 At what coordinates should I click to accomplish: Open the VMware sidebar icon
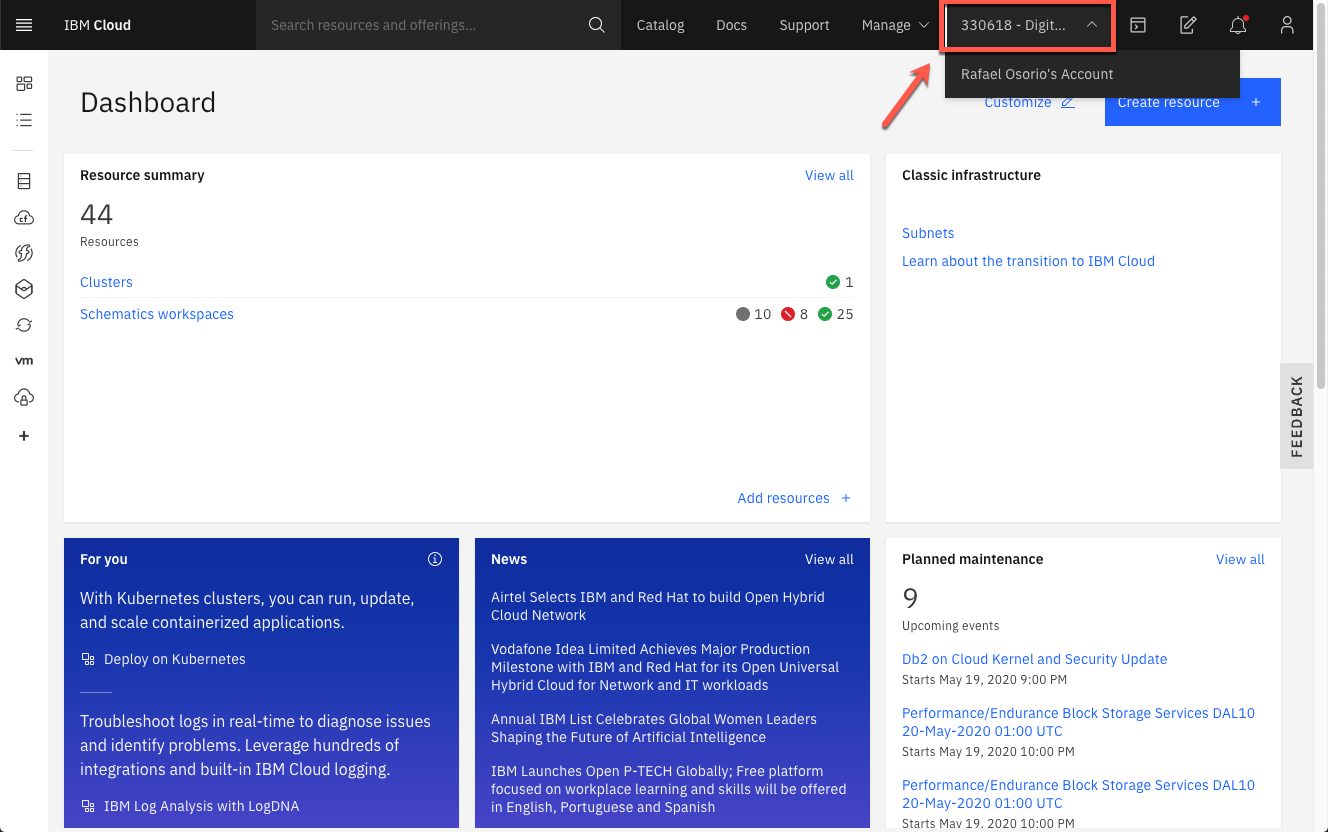[24, 361]
